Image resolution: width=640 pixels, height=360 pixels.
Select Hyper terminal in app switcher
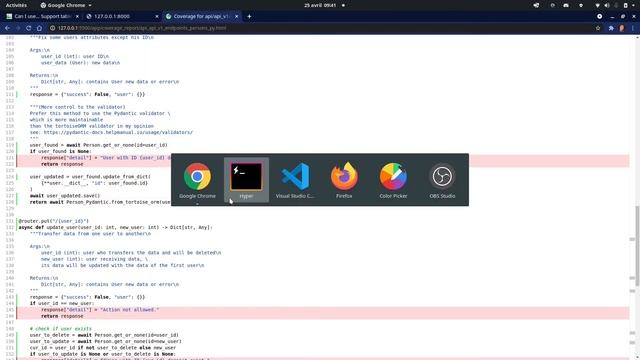coord(246,180)
